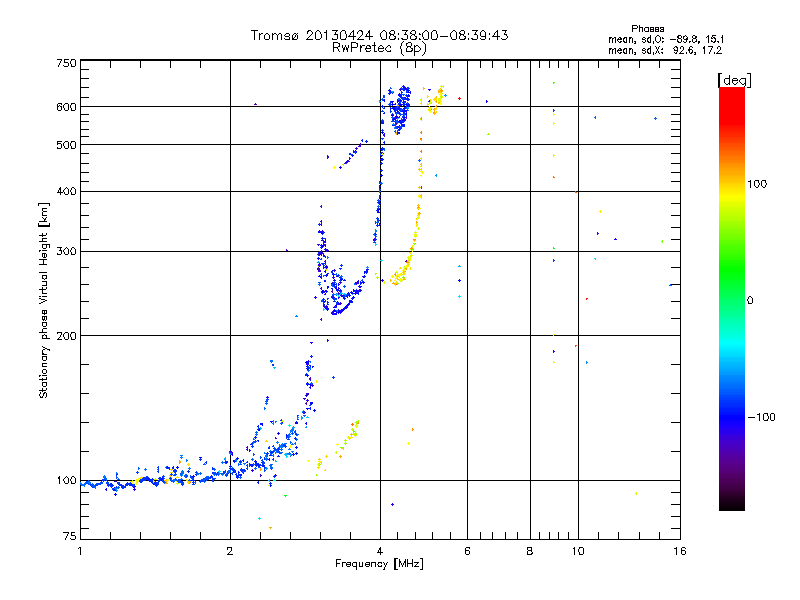This screenshot has width=800, height=600.
Task: Click the x-axis tick label '4'
Action: point(380,551)
